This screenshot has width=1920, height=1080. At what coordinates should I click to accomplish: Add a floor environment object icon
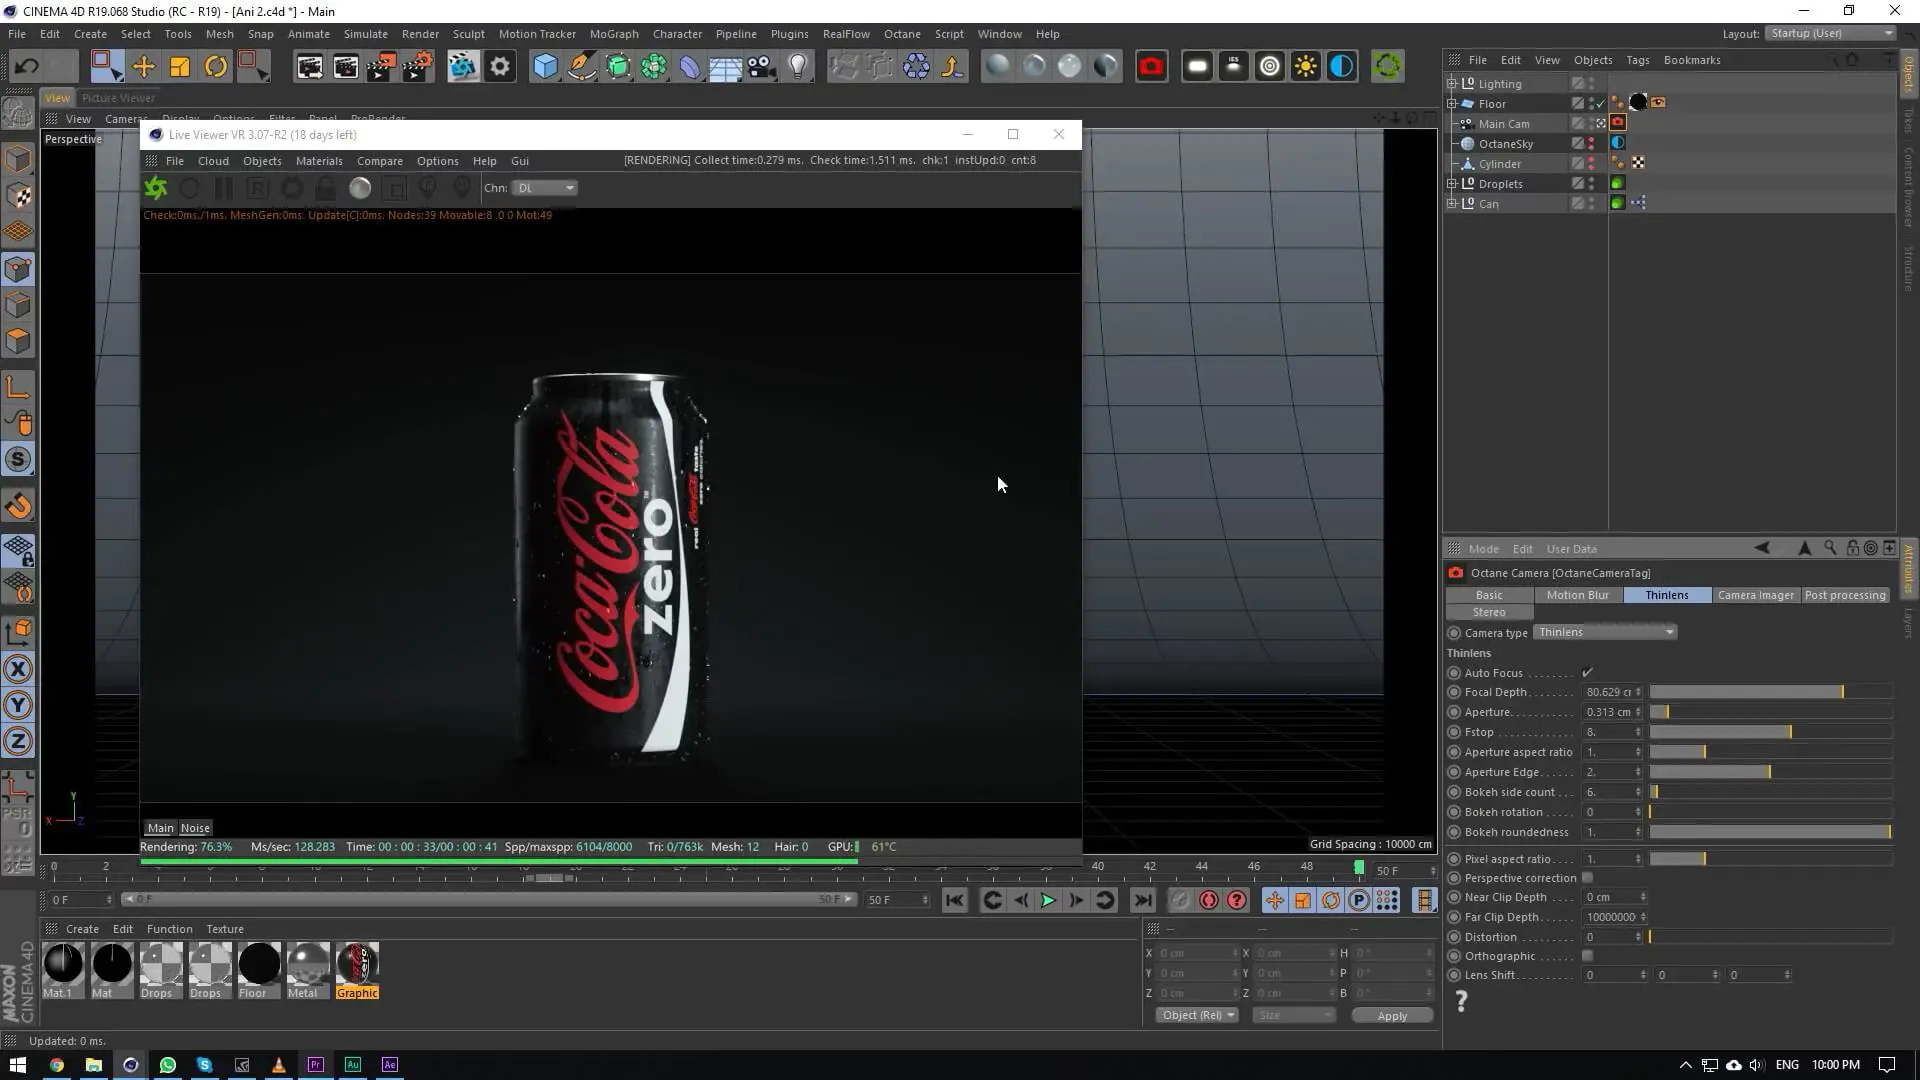(726, 67)
